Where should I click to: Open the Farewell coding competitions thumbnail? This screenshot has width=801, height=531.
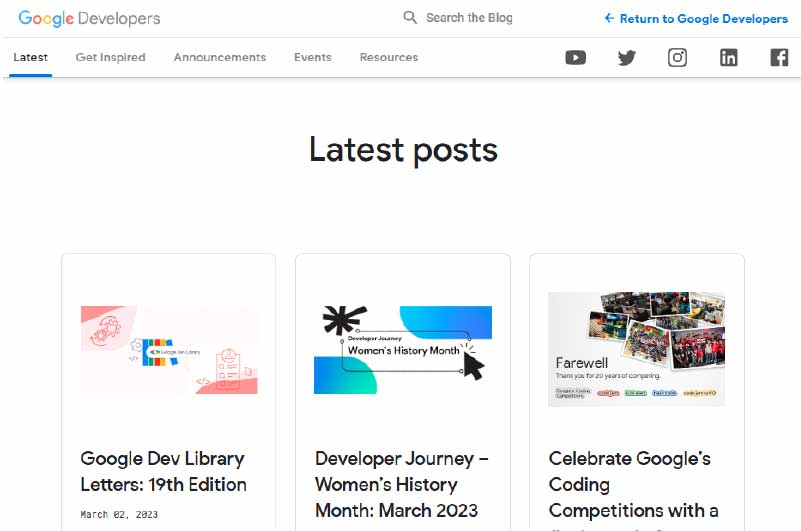click(x=637, y=350)
